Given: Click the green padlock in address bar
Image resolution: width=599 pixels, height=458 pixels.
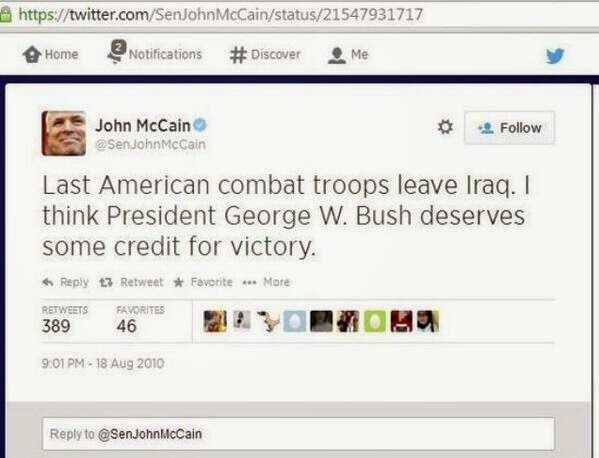Looking at the screenshot, I should click(5, 15).
